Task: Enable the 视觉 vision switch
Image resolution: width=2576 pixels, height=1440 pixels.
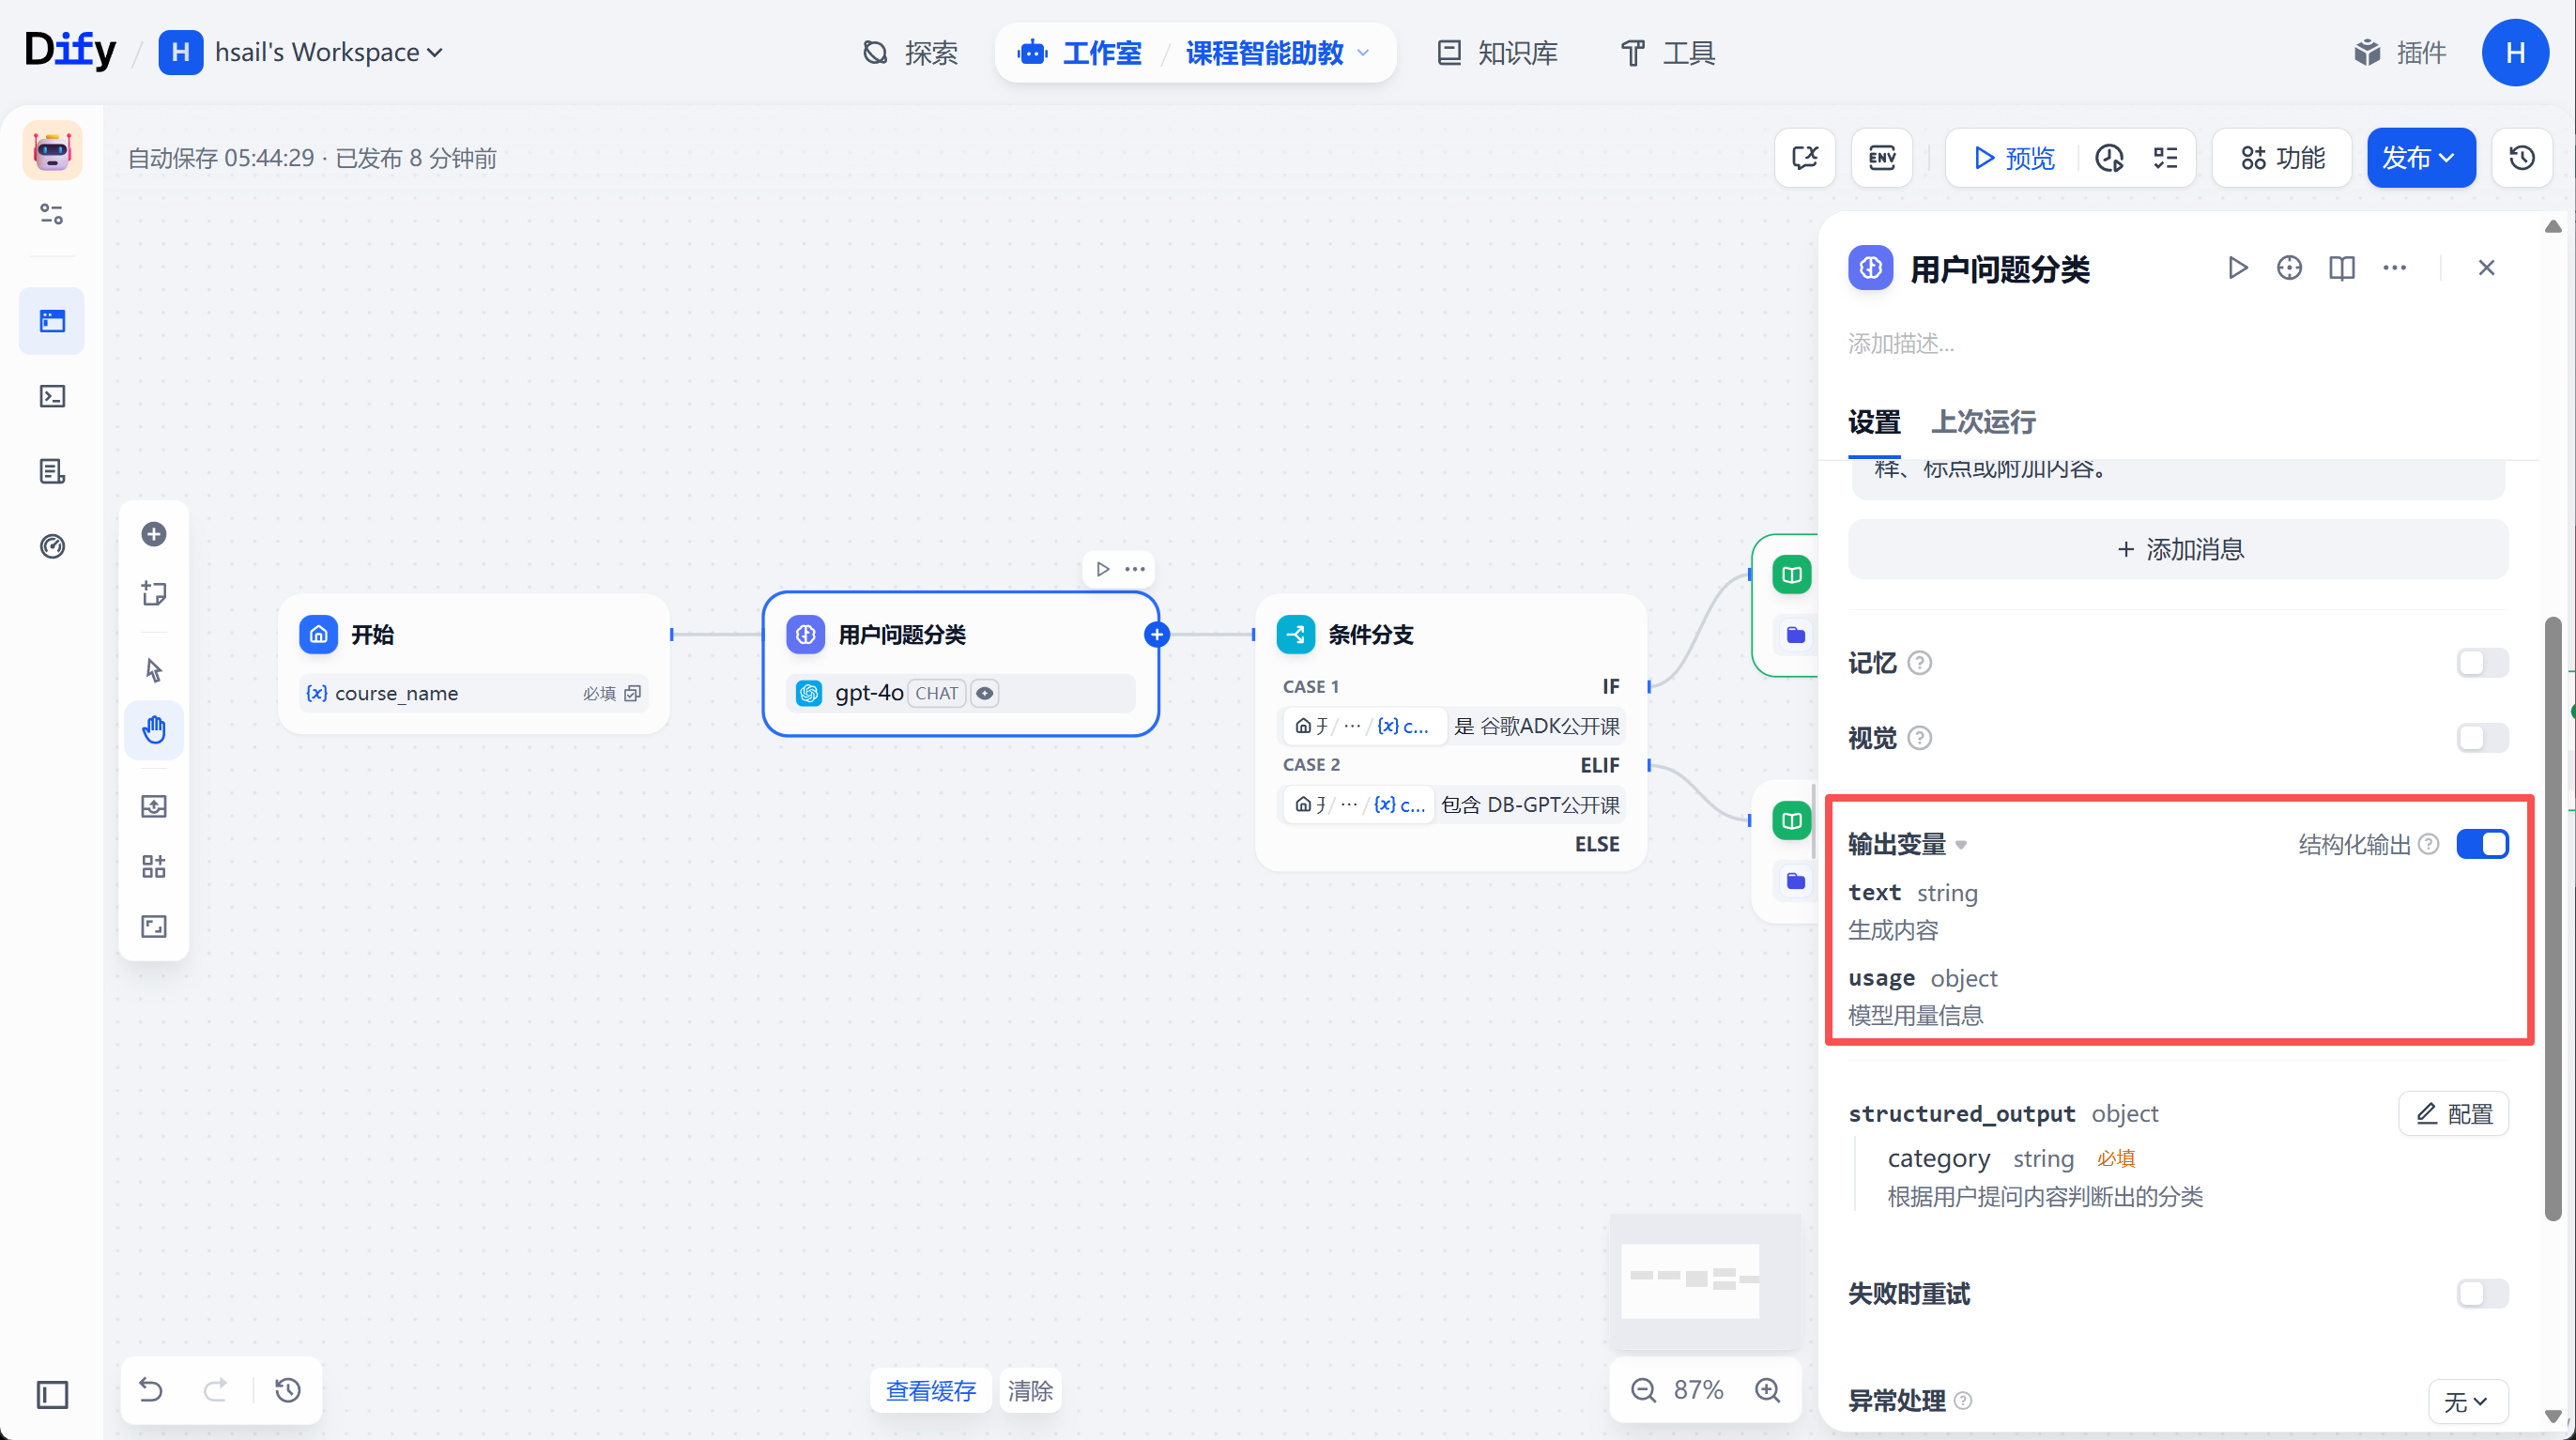Action: point(2482,737)
